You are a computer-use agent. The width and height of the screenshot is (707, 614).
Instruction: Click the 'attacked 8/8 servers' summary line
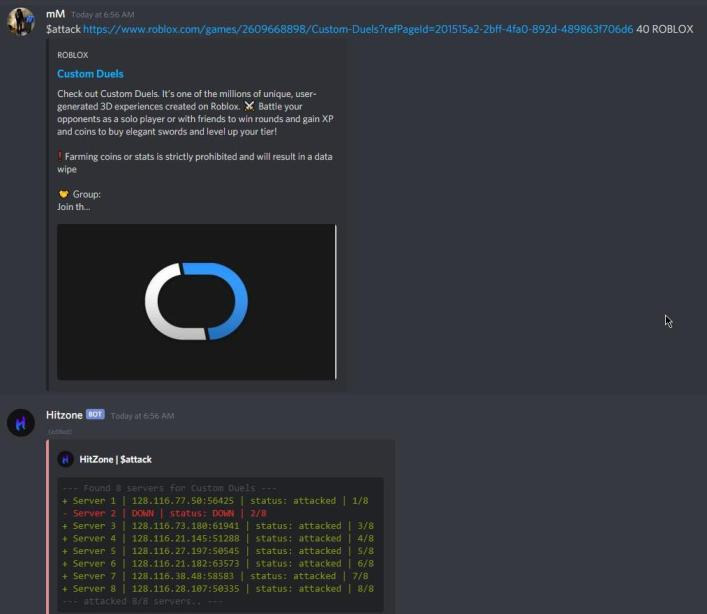[142, 601]
